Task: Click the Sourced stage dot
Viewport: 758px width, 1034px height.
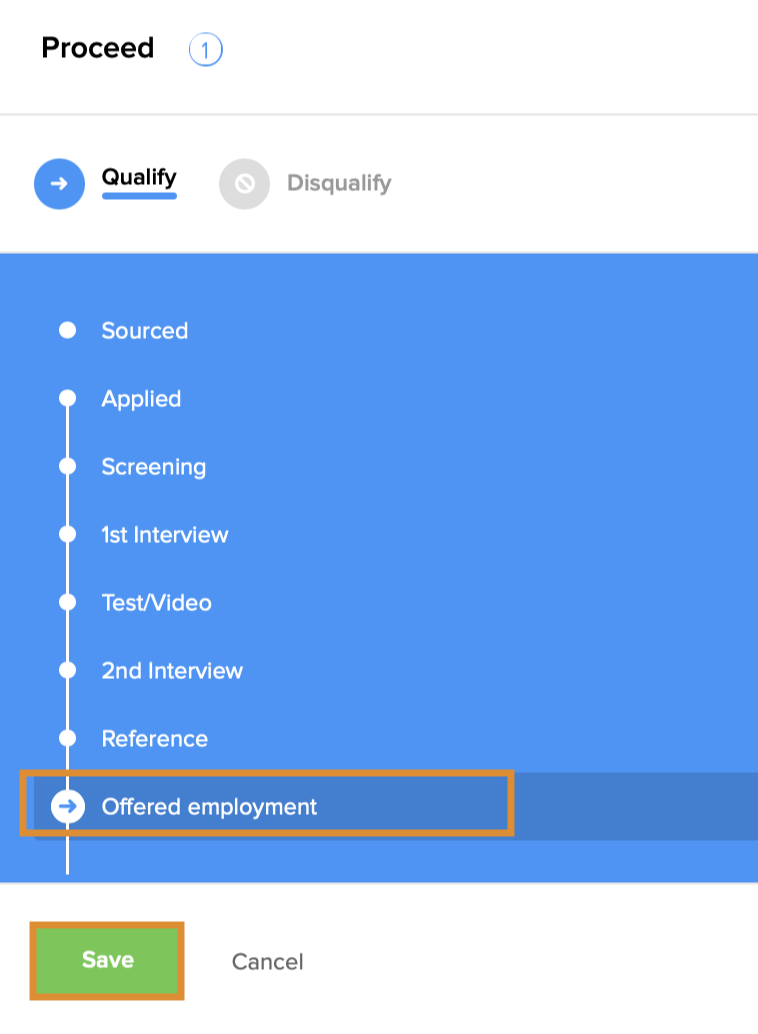Action: click(x=67, y=330)
